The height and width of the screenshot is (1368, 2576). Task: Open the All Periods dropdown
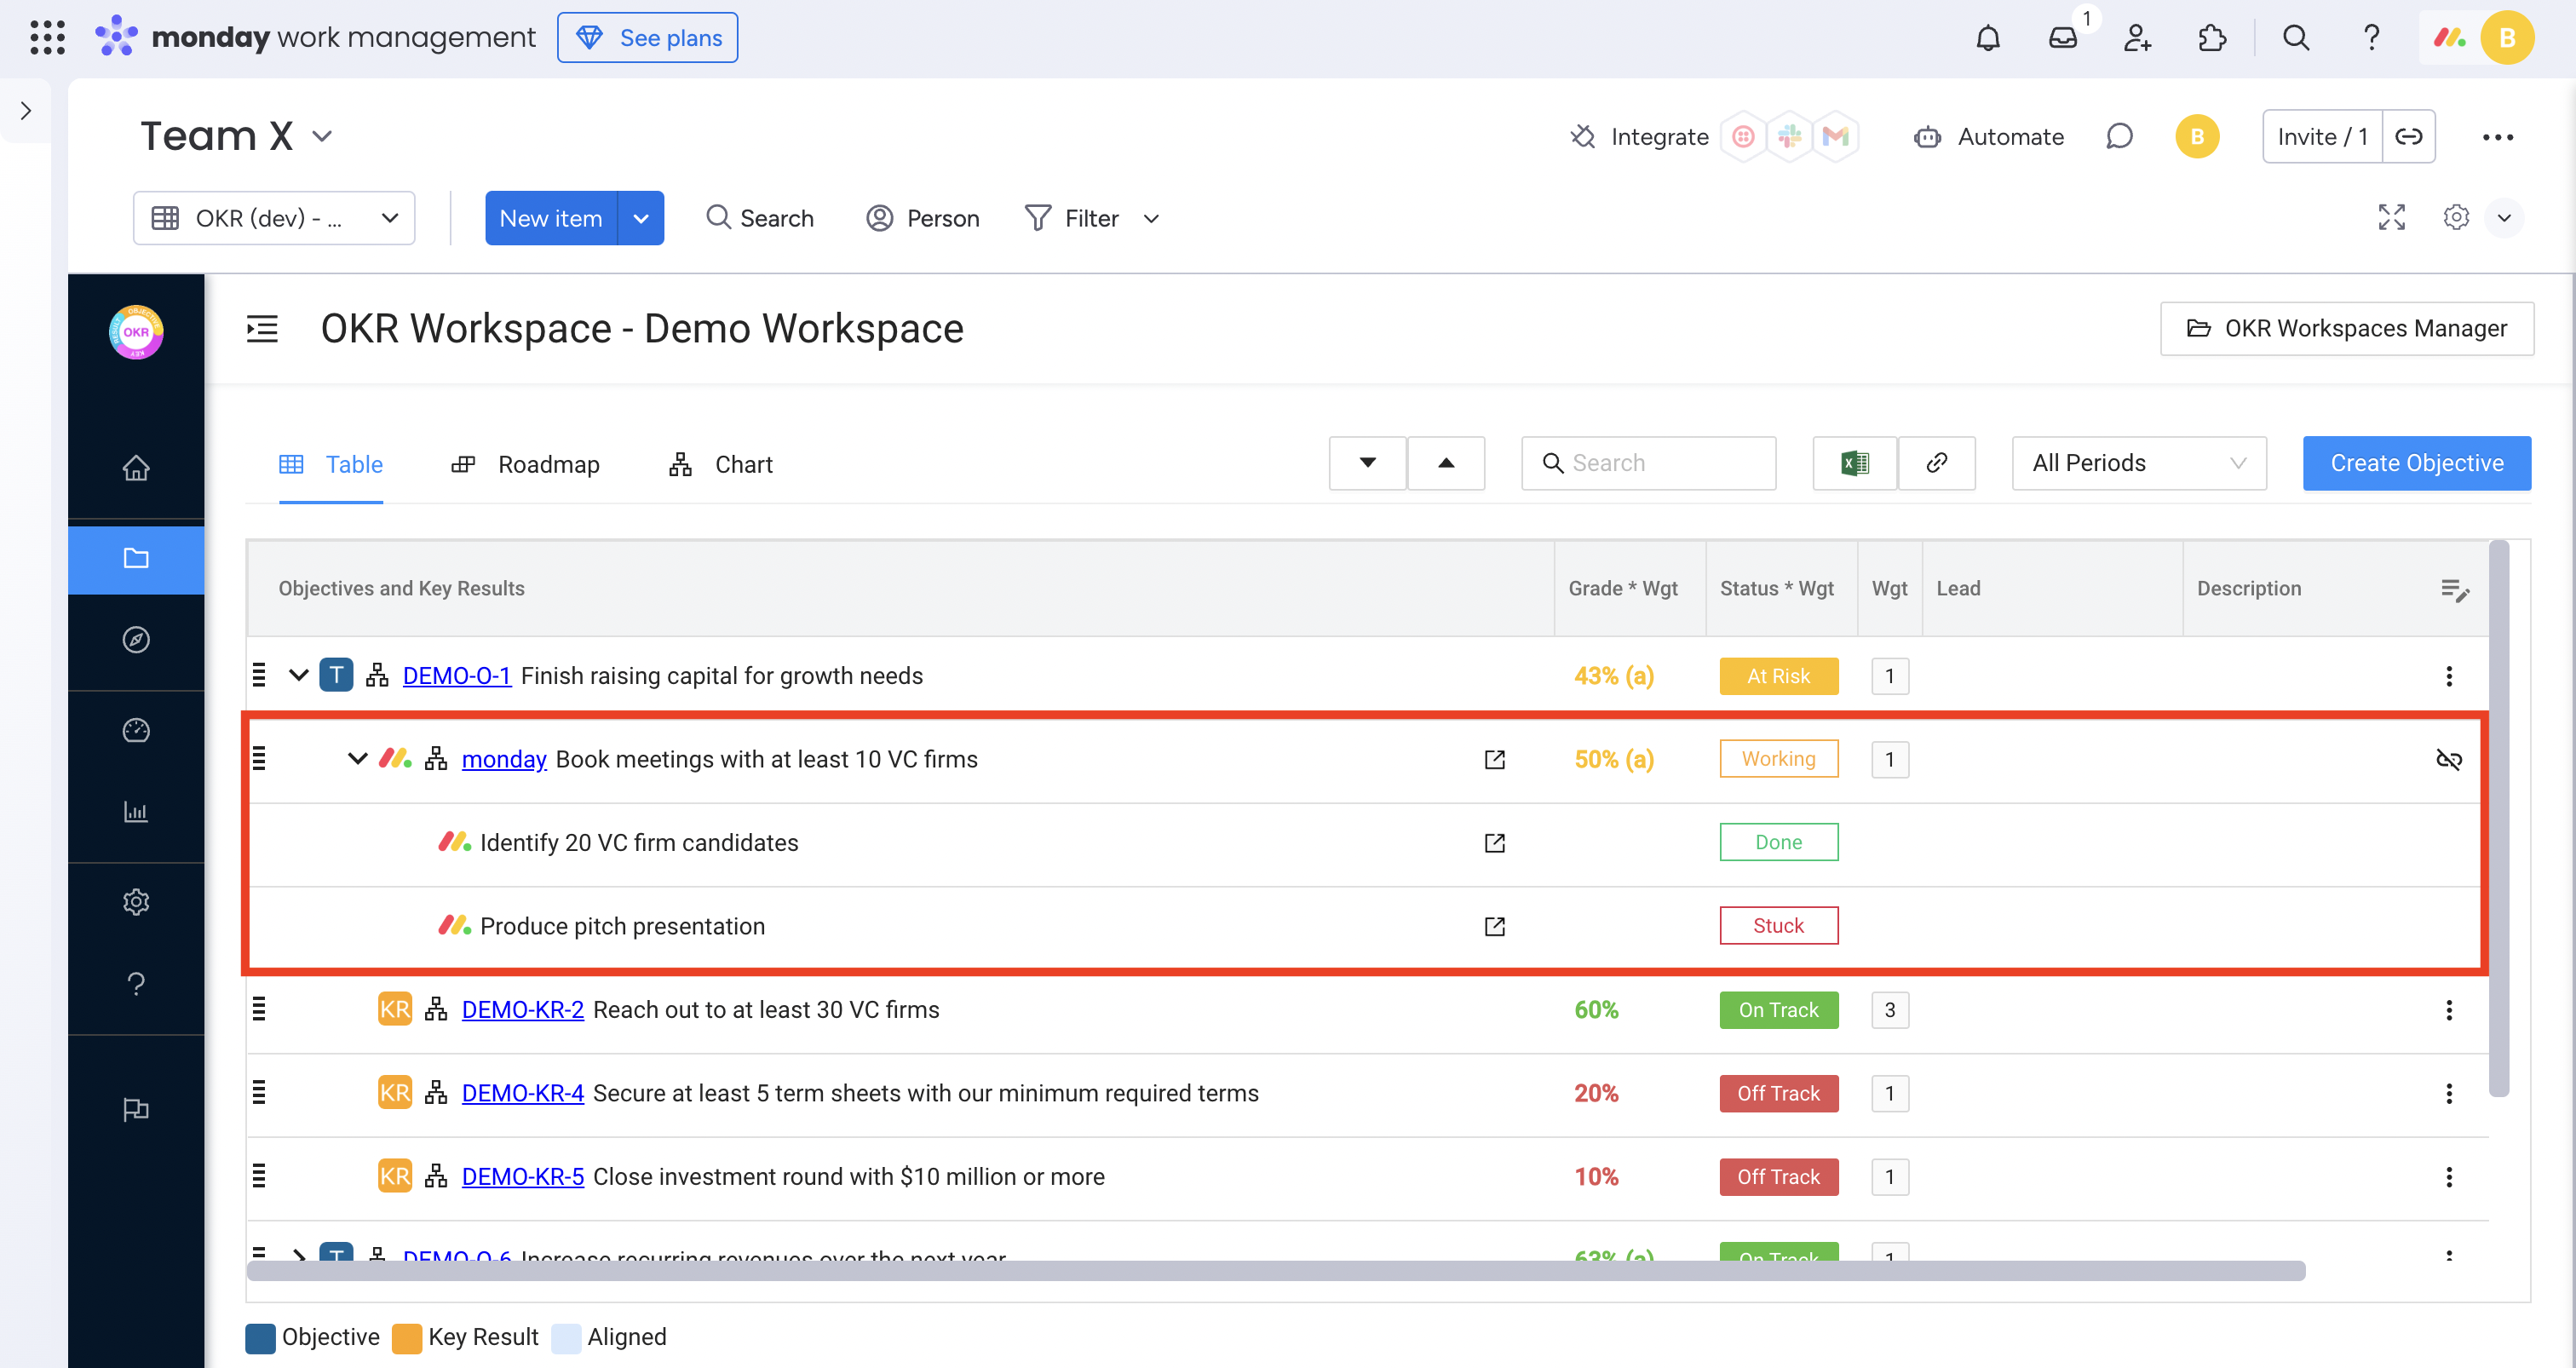coord(2138,463)
